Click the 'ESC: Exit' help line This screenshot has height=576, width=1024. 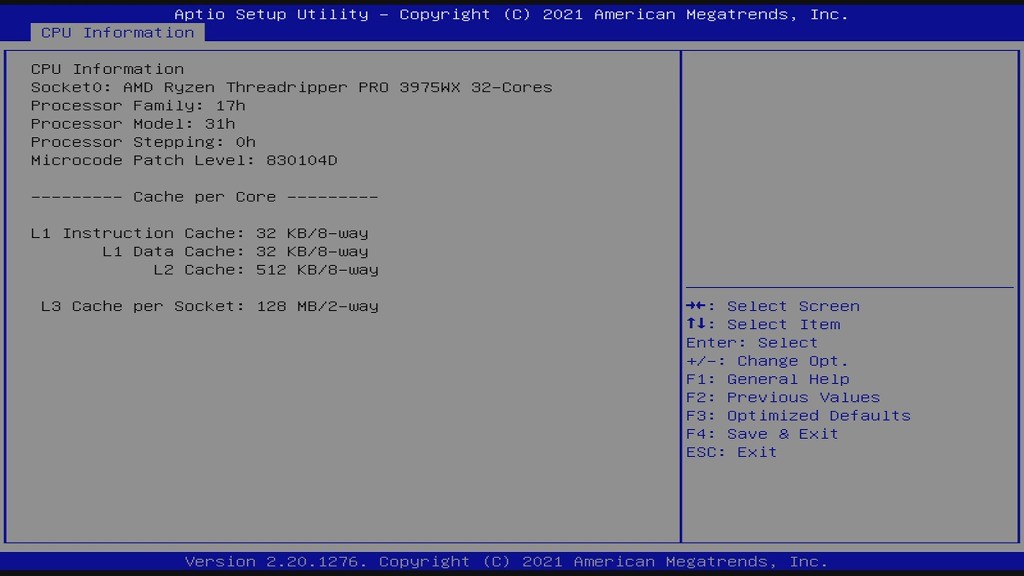tap(731, 453)
